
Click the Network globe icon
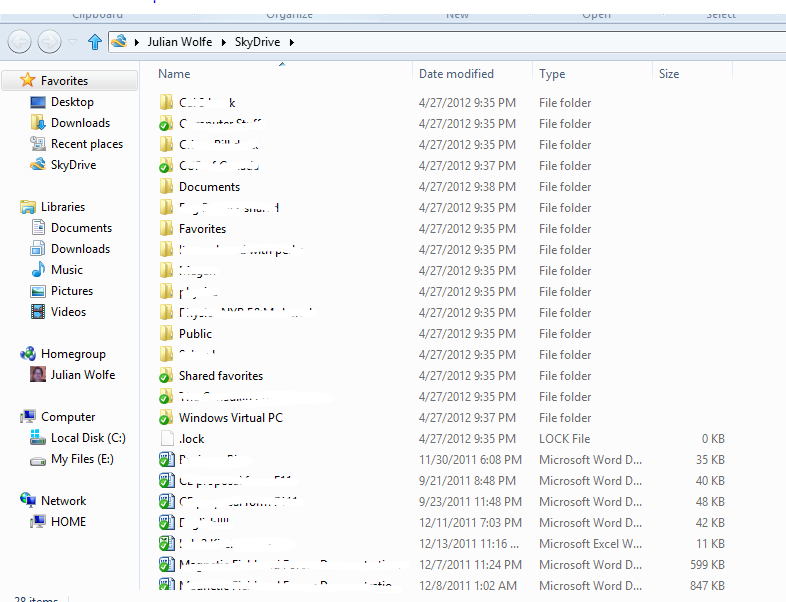point(28,500)
